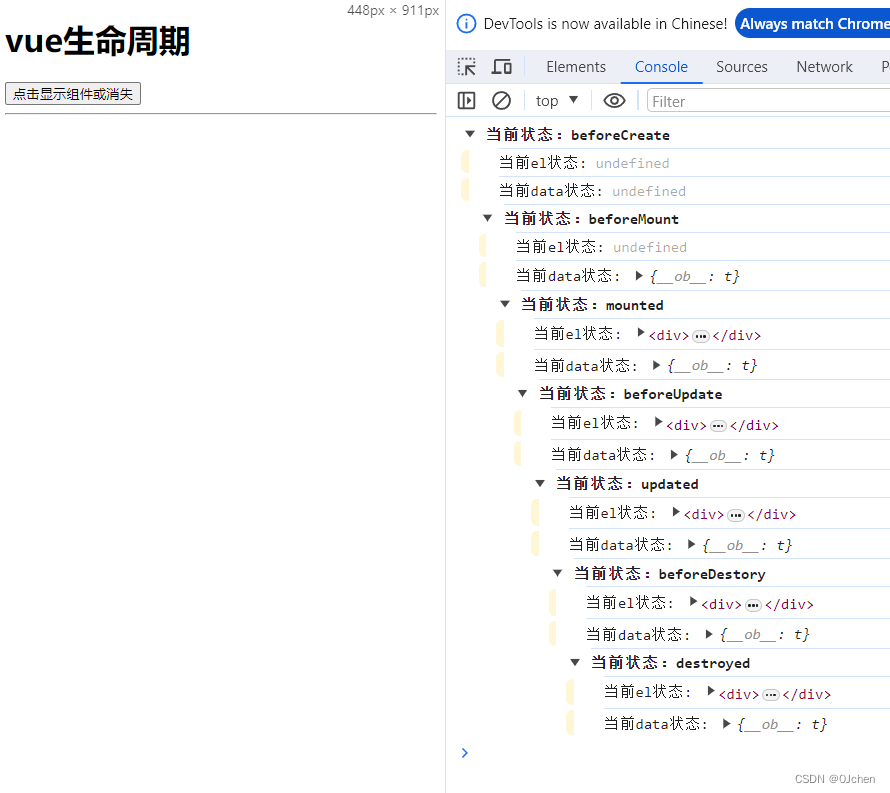
Task: Collapse the beforeDestory log group
Action: (x=557, y=573)
